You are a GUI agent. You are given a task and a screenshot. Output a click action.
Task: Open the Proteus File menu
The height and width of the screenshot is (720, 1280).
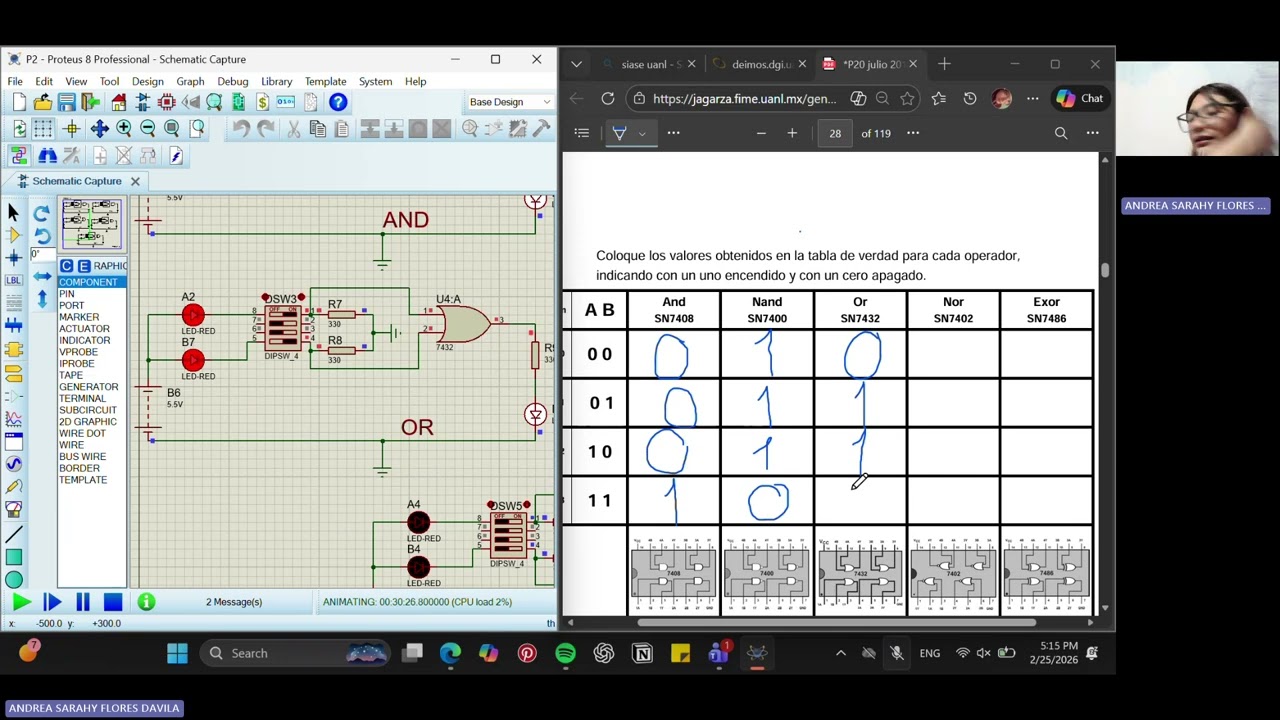click(15, 81)
